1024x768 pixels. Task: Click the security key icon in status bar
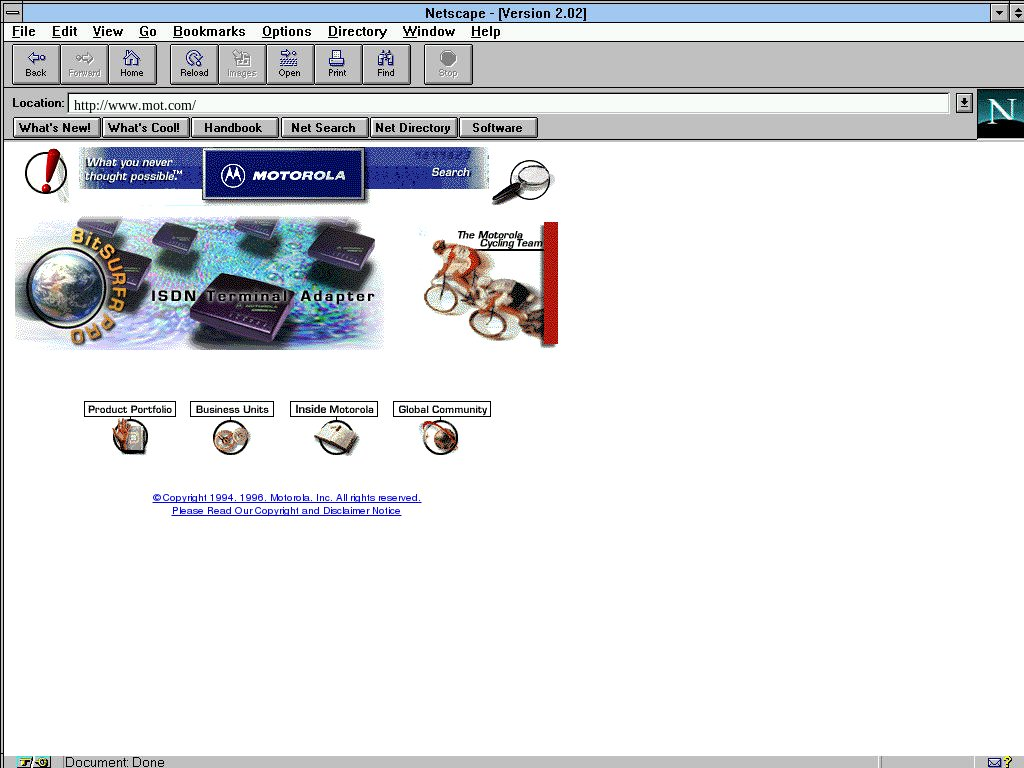[x=28, y=762]
